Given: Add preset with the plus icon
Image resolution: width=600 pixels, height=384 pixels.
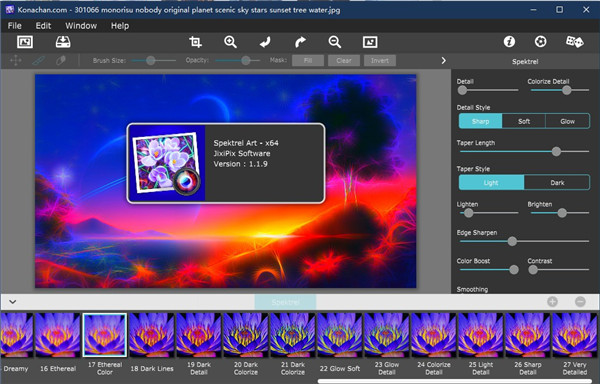Looking at the screenshot, I should [x=552, y=302].
